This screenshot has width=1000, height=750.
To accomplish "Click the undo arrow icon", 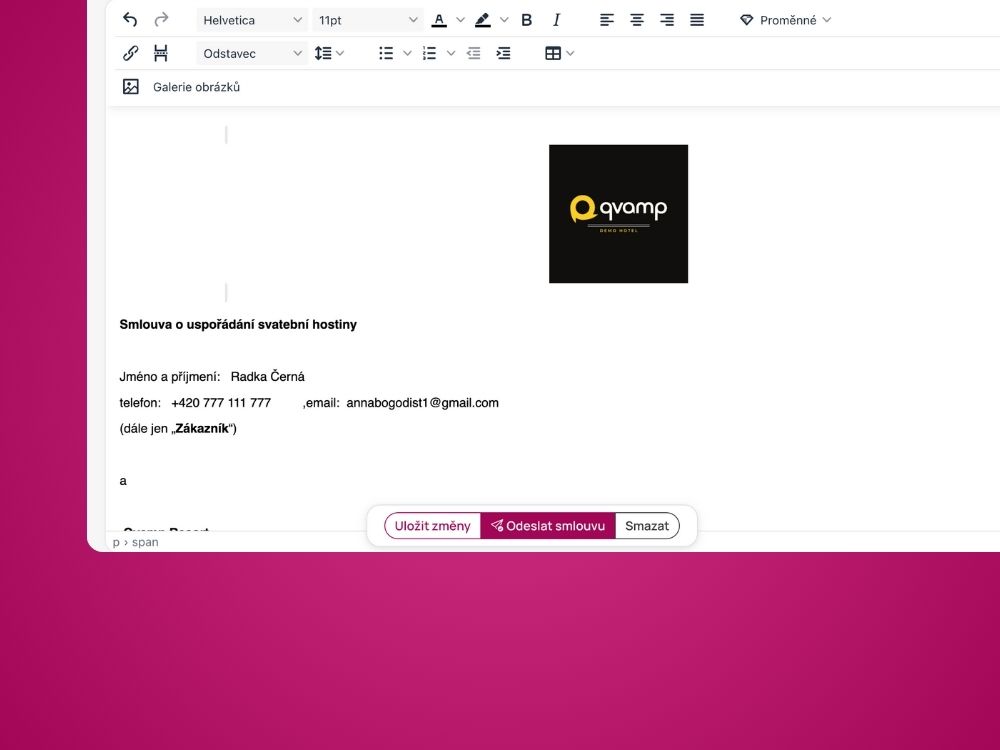I will click(130, 20).
